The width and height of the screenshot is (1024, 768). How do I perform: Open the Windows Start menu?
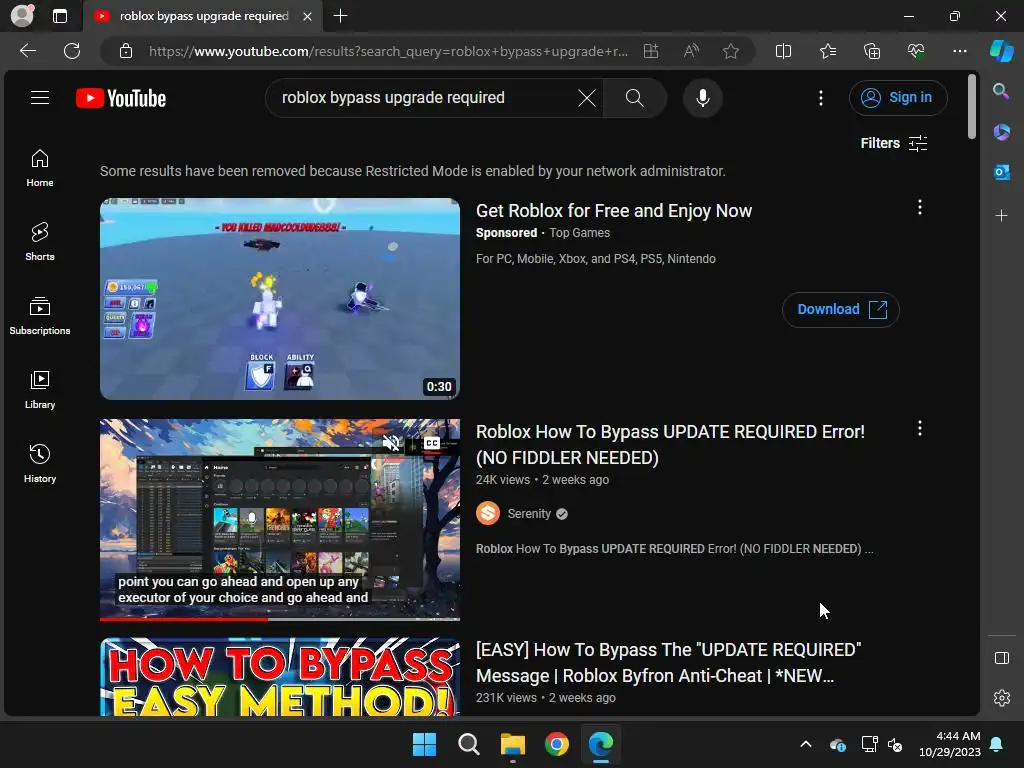pyautogui.click(x=424, y=744)
